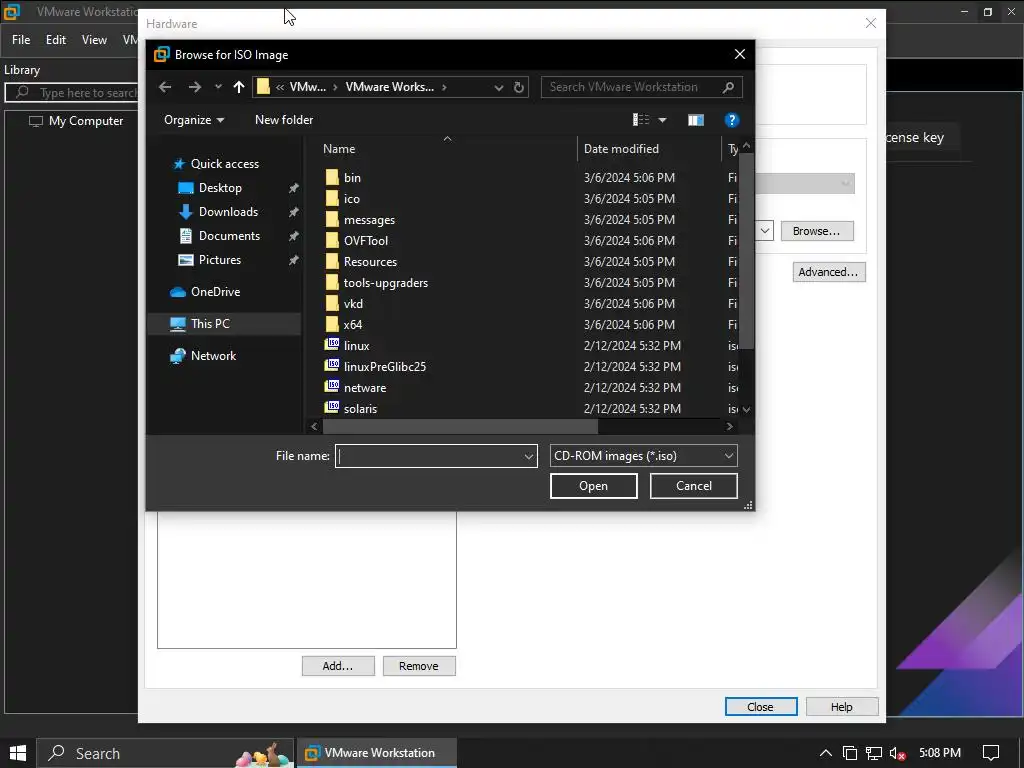Open Documents in navigation pane
This screenshot has height=768, width=1024.
coord(229,236)
